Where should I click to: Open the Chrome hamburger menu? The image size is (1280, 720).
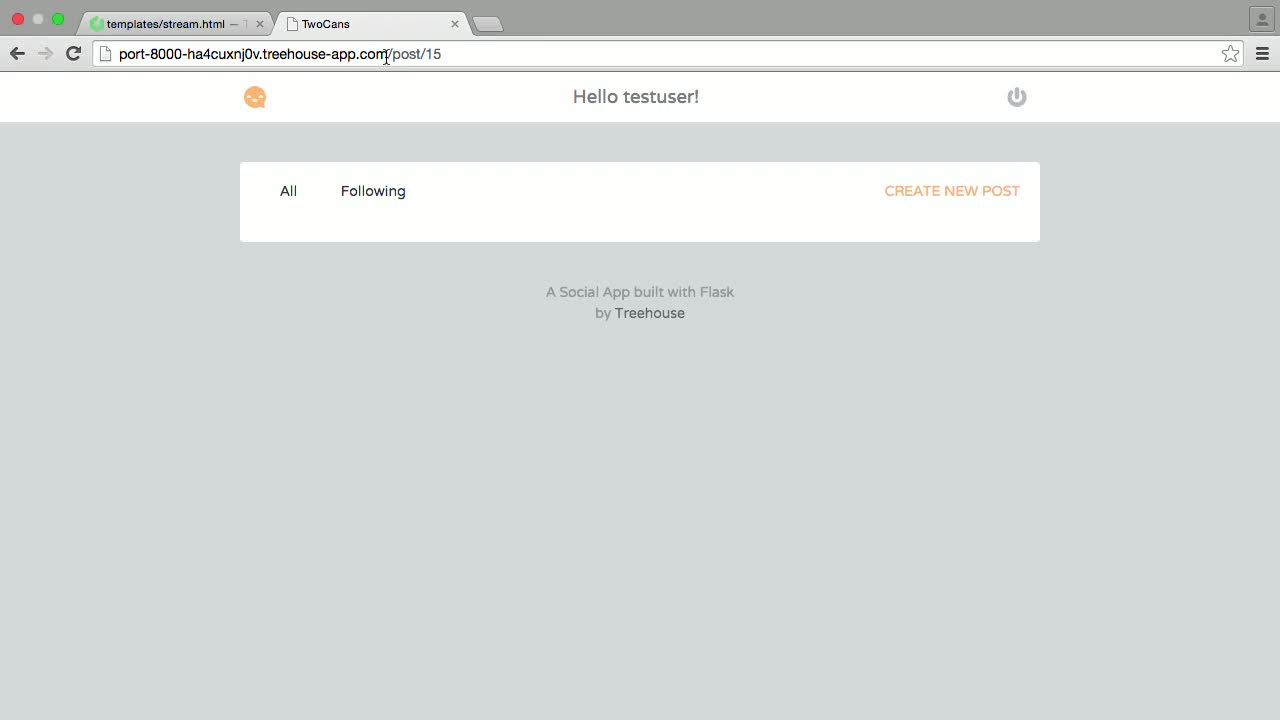tap(1262, 54)
